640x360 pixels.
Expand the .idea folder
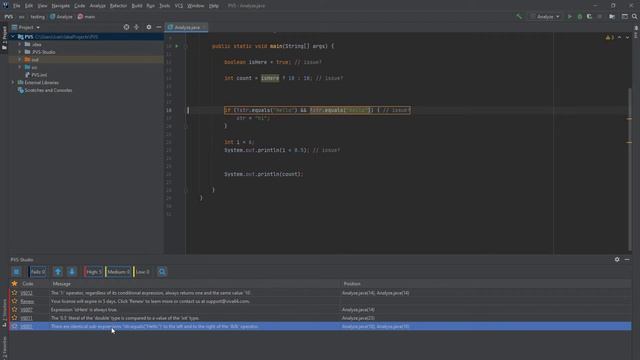[19, 44]
